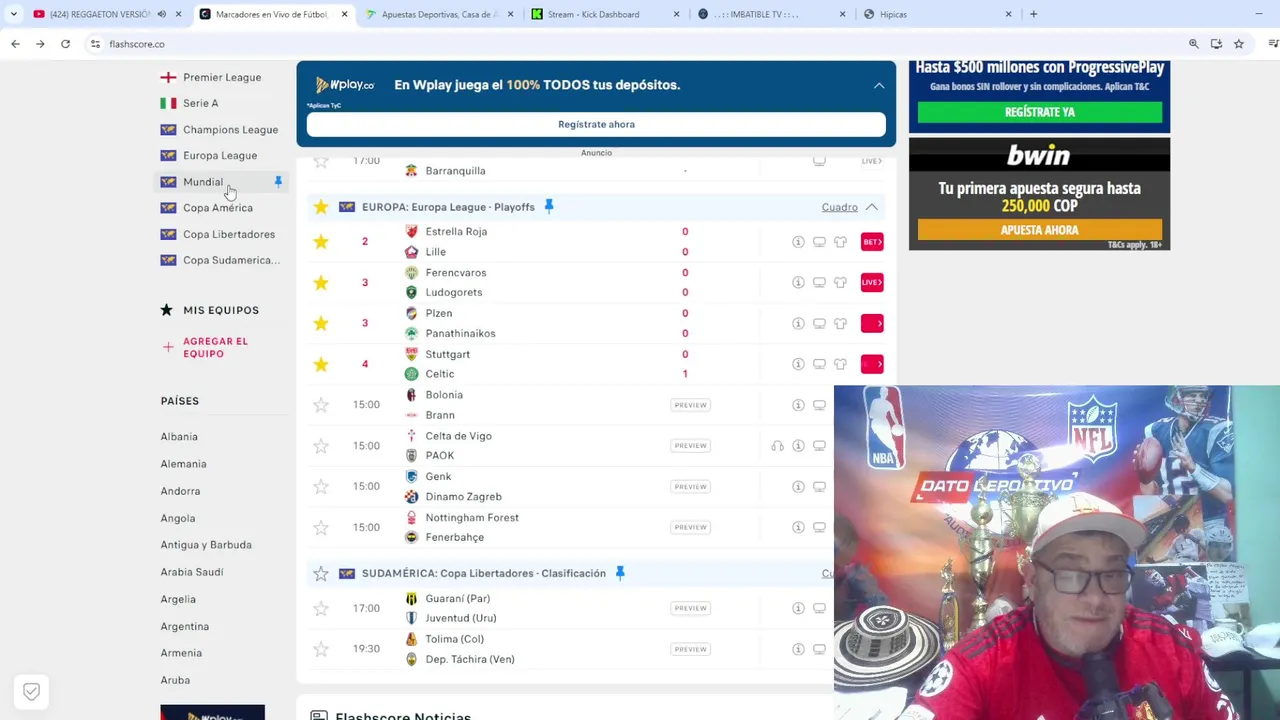This screenshot has width=1280, height=720.
Task: Select Arabia Saudí in countries list
Action: click(192, 572)
